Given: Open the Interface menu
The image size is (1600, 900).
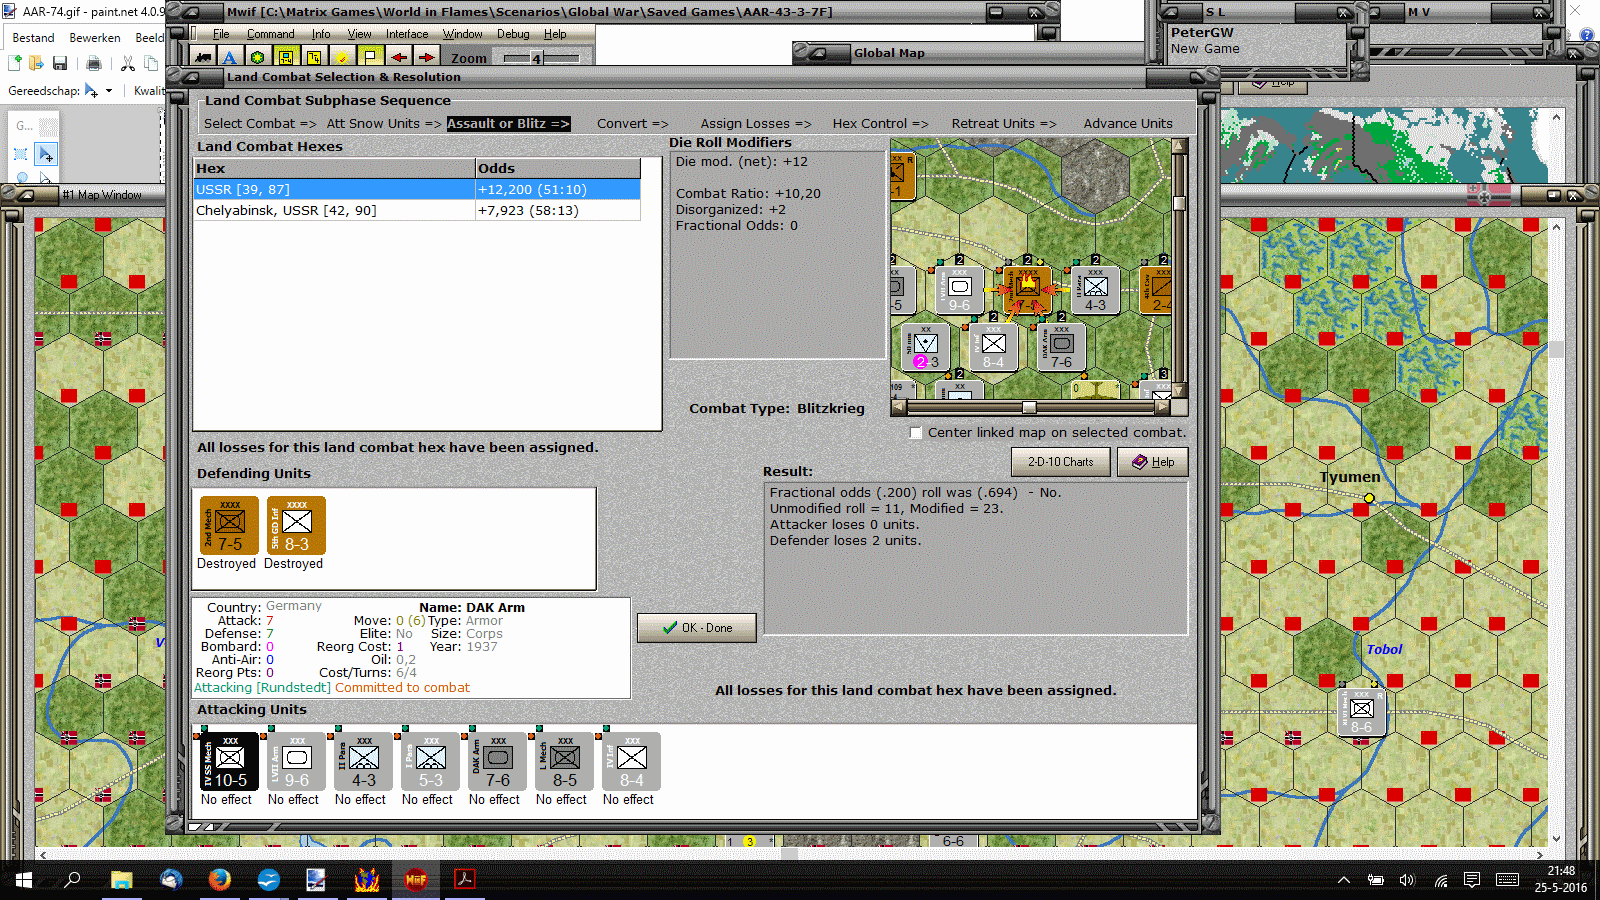Looking at the screenshot, I should pyautogui.click(x=407, y=34).
